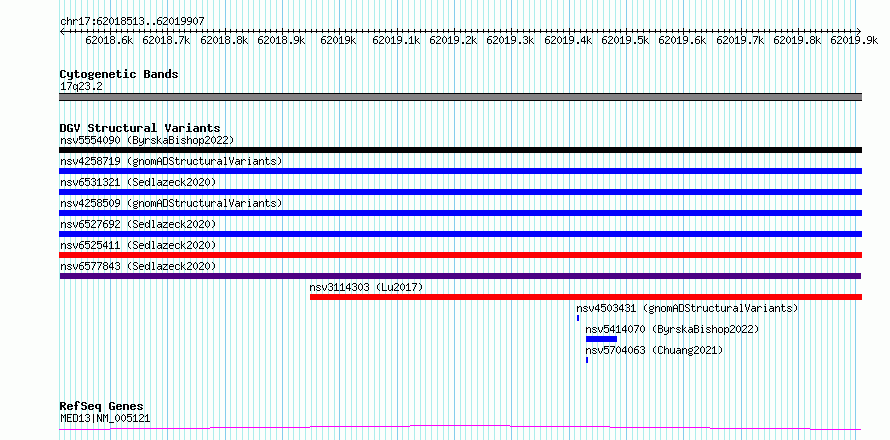The image size is (890, 440).
Task: Click the 62018.6k ruler tick label
Action: point(110,40)
